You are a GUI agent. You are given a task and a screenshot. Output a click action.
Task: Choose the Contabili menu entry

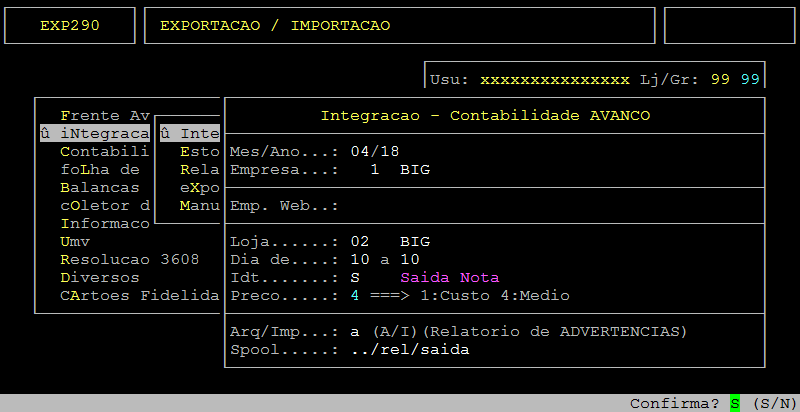pos(105,152)
